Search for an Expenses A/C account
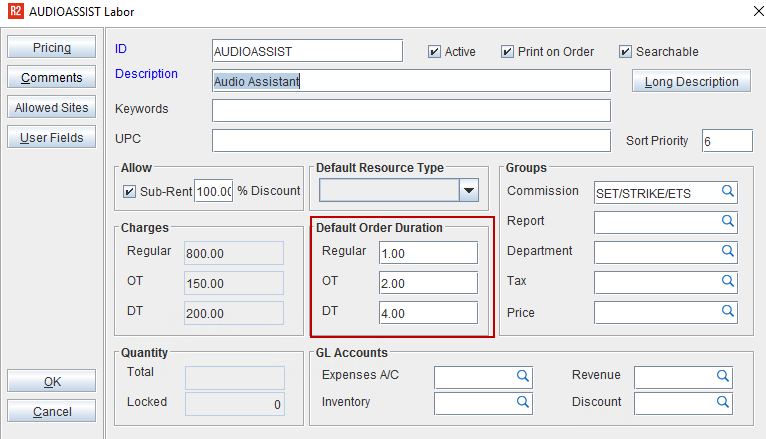Viewport: 766px width, 439px height. [x=522, y=376]
